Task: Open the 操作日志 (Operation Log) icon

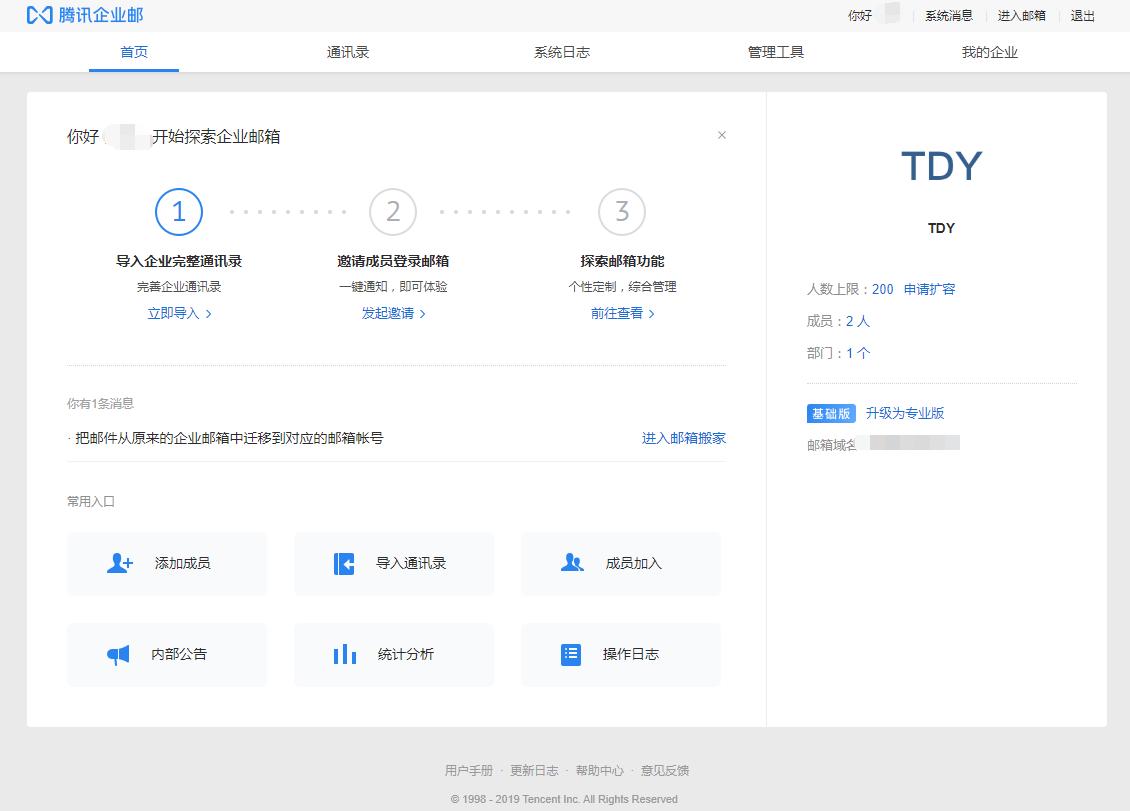Action: tap(571, 654)
